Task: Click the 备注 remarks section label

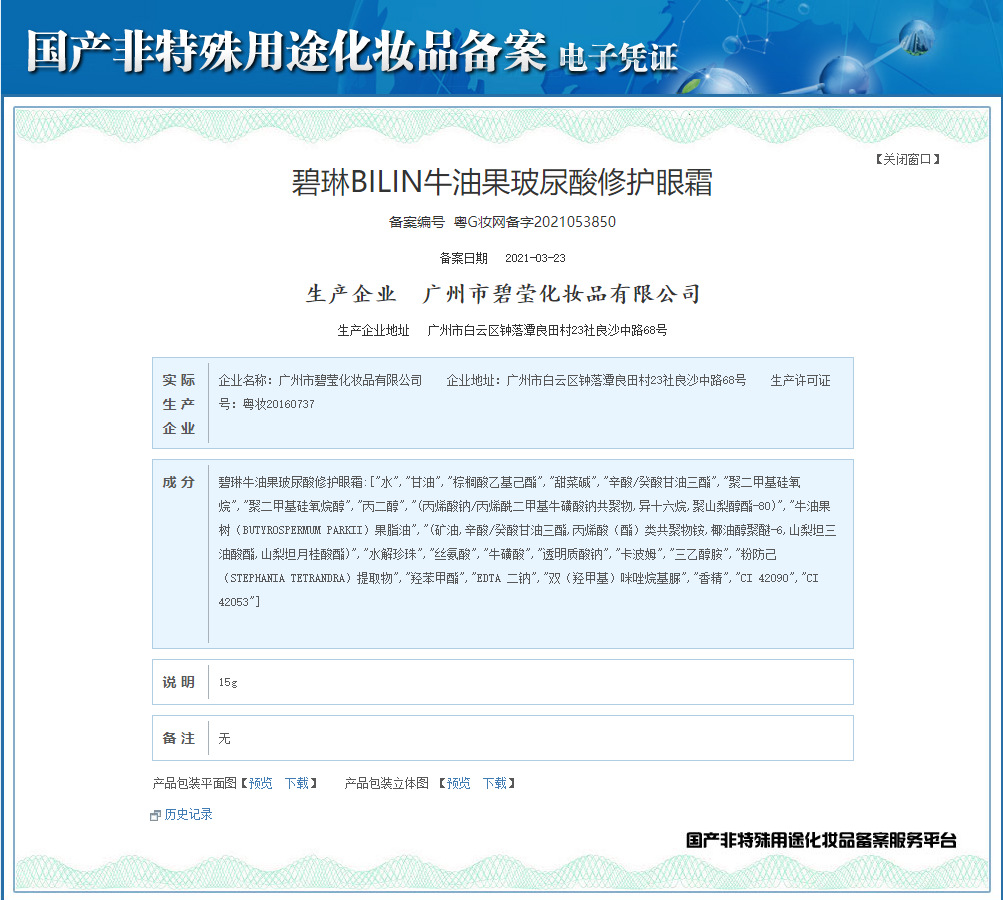Action: click(179, 738)
